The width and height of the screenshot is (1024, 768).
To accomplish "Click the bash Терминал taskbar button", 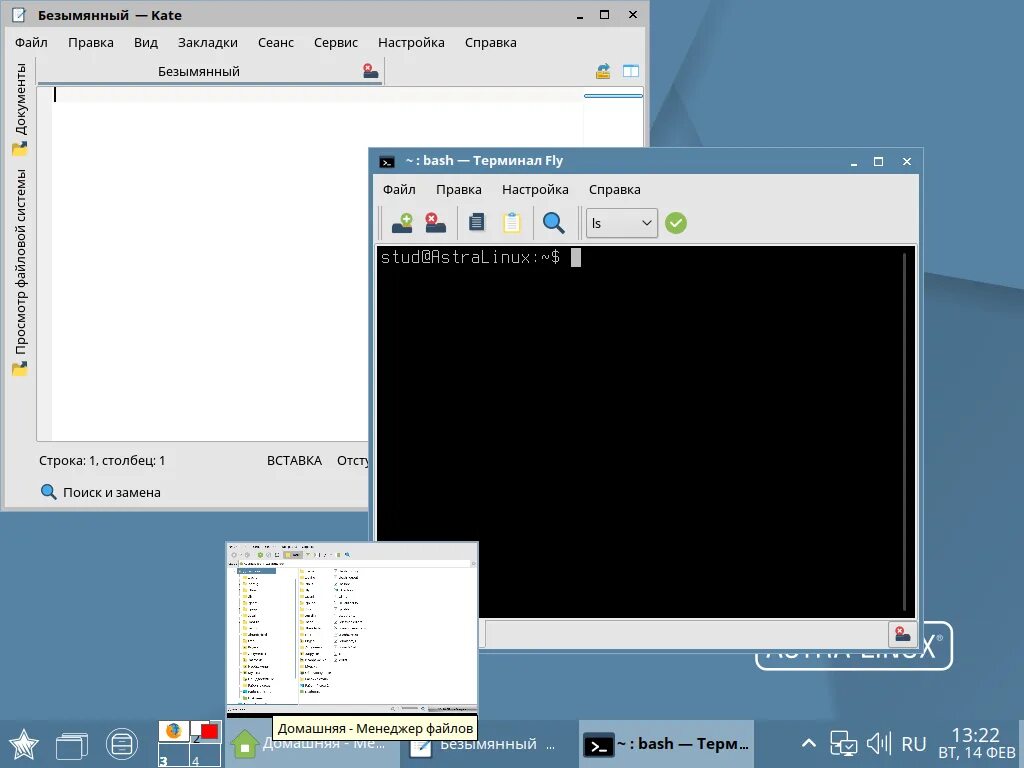I will tap(666, 744).
